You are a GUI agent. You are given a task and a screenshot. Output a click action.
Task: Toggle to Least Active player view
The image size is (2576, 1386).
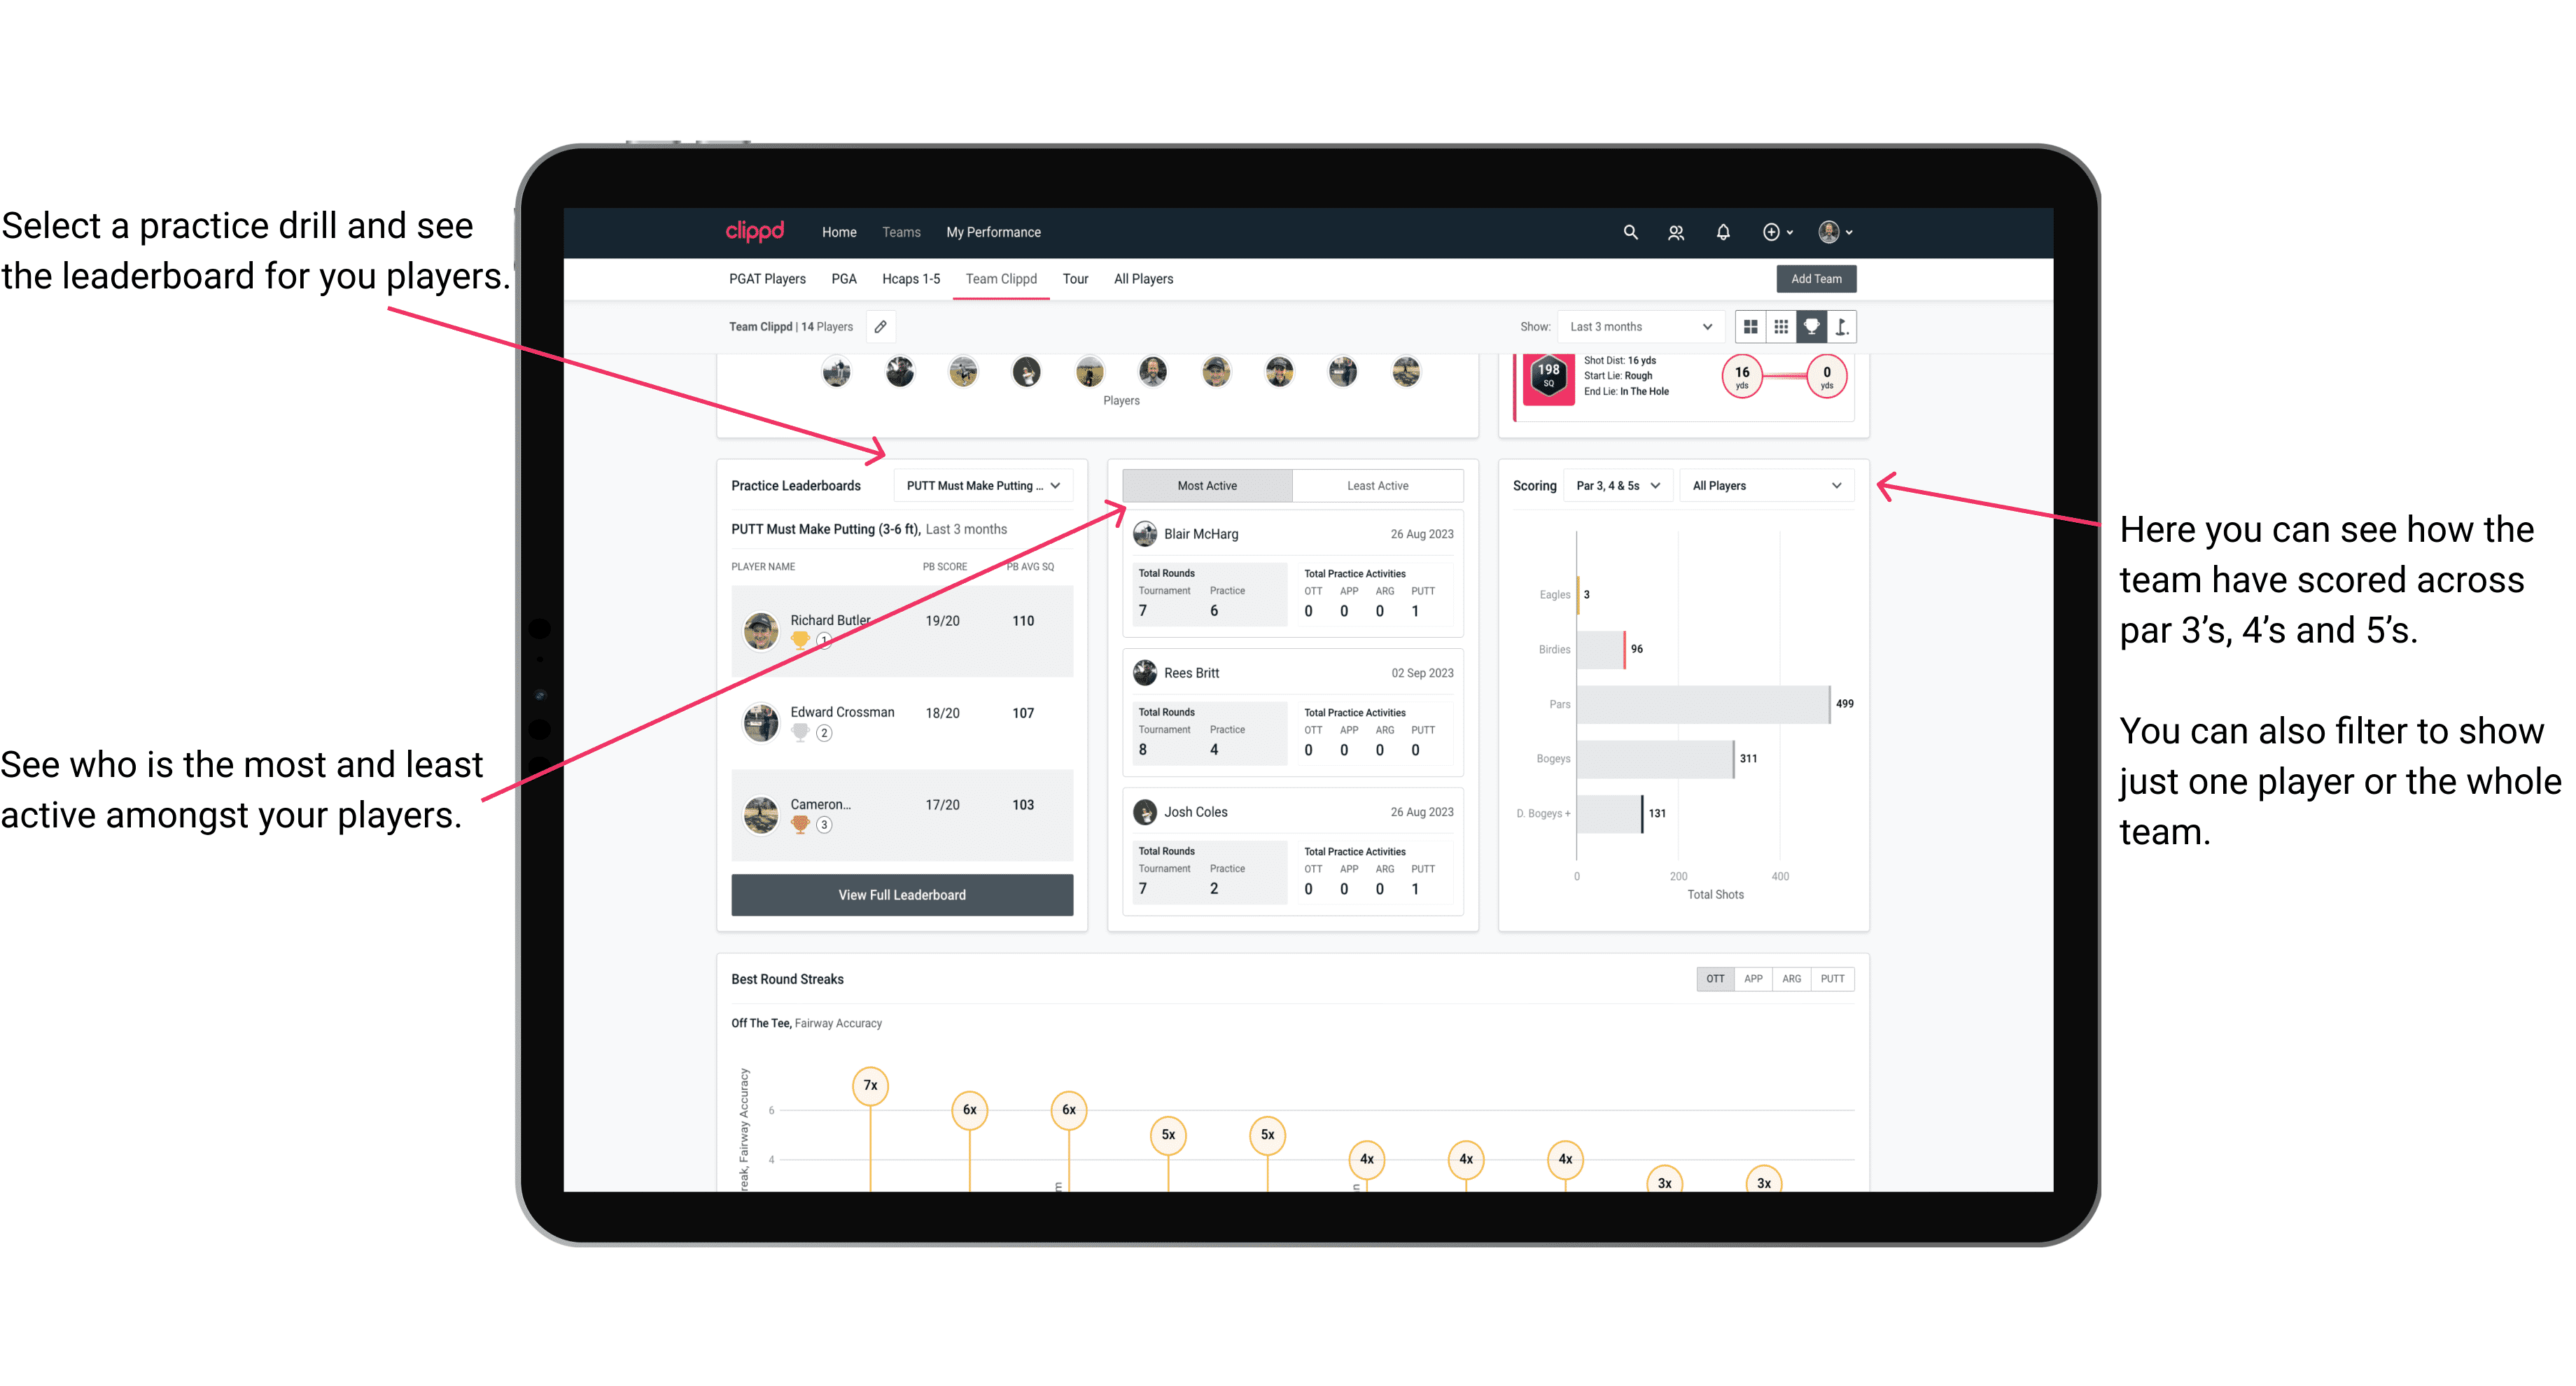[1377, 486]
